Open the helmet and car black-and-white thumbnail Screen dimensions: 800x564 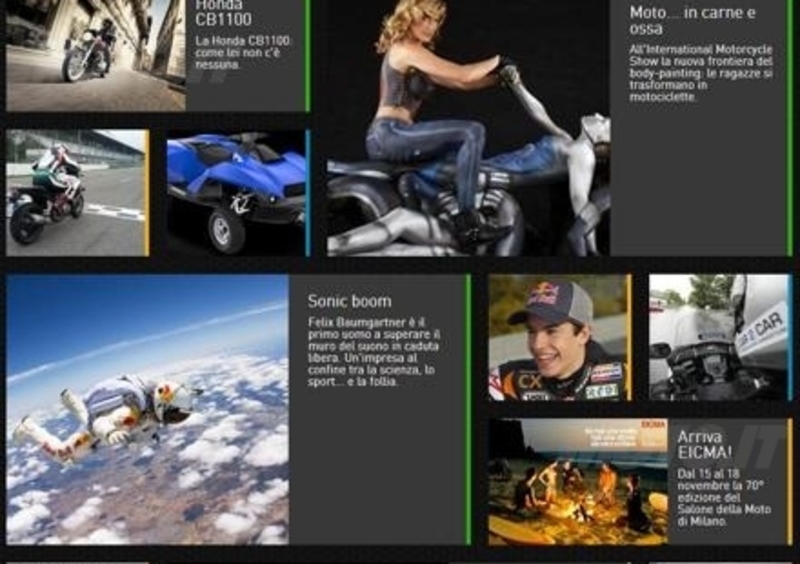[x=718, y=337]
